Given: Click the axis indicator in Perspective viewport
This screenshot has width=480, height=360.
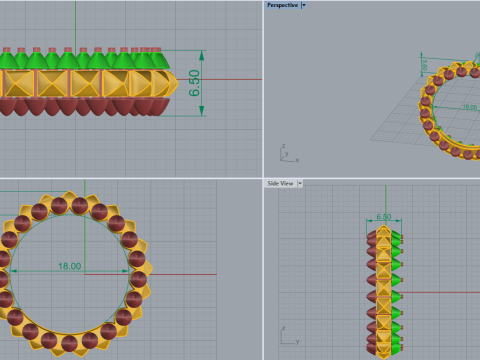Looking at the screenshot, I should point(289,153).
